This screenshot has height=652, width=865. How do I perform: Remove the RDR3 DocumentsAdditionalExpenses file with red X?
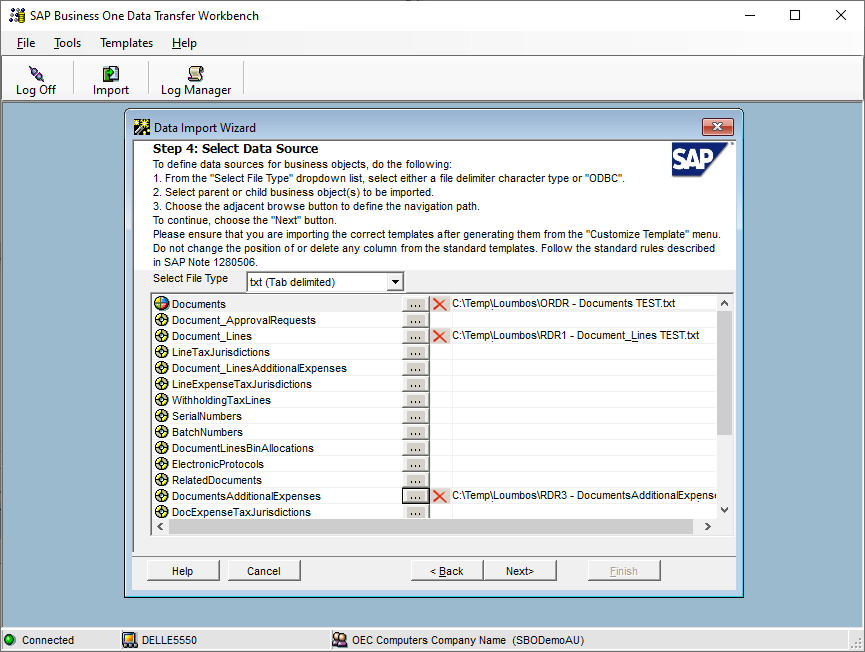point(440,496)
